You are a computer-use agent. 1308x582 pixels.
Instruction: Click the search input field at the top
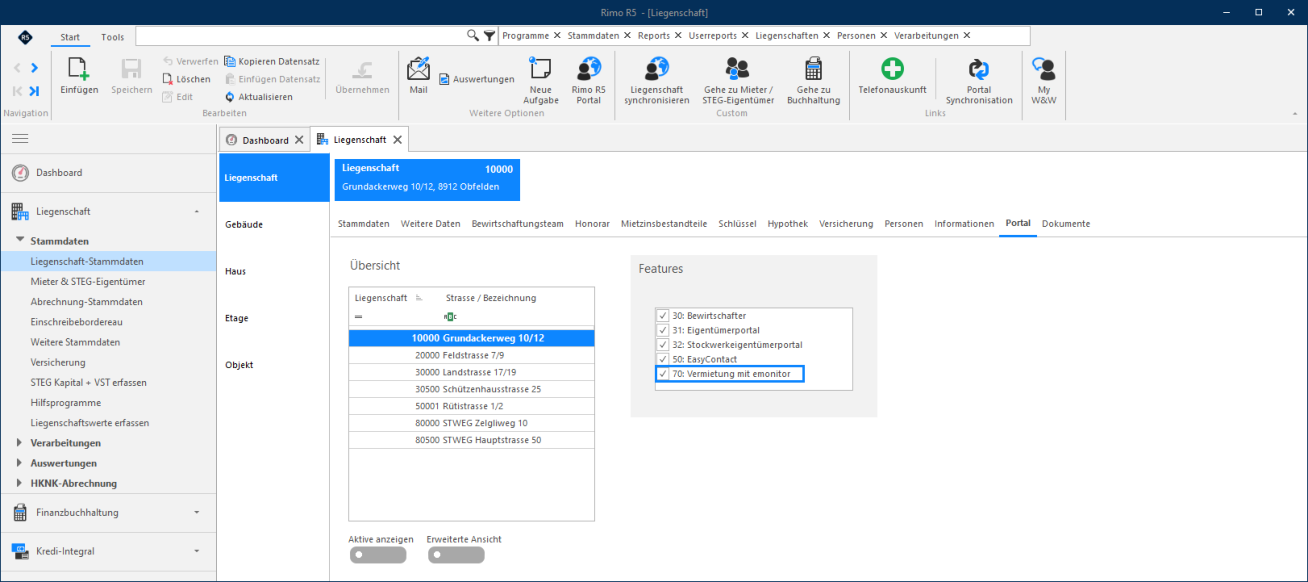tap(301, 35)
